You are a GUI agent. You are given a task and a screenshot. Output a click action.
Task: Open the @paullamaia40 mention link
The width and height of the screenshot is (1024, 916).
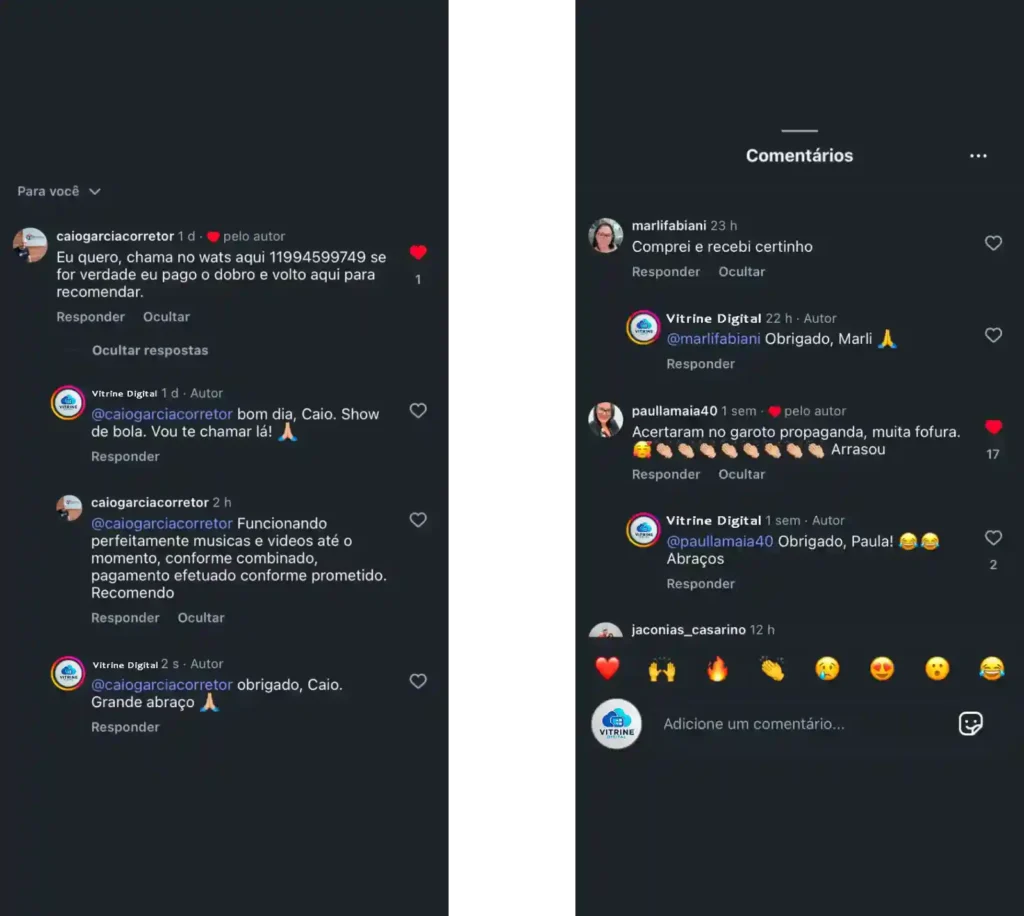[x=720, y=541]
